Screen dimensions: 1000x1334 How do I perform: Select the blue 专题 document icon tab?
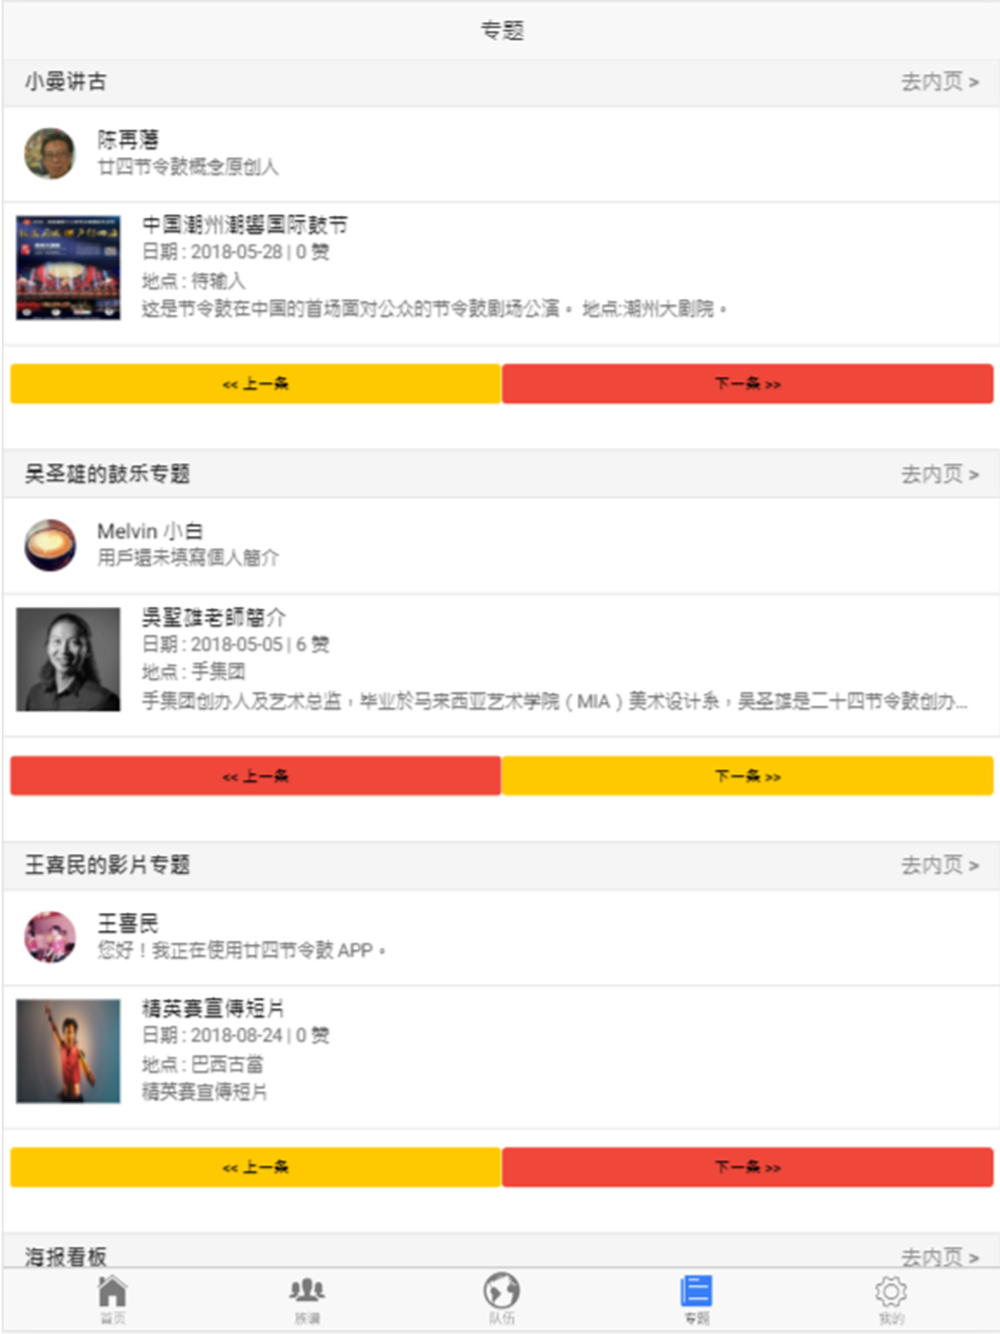pyautogui.click(x=696, y=1298)
